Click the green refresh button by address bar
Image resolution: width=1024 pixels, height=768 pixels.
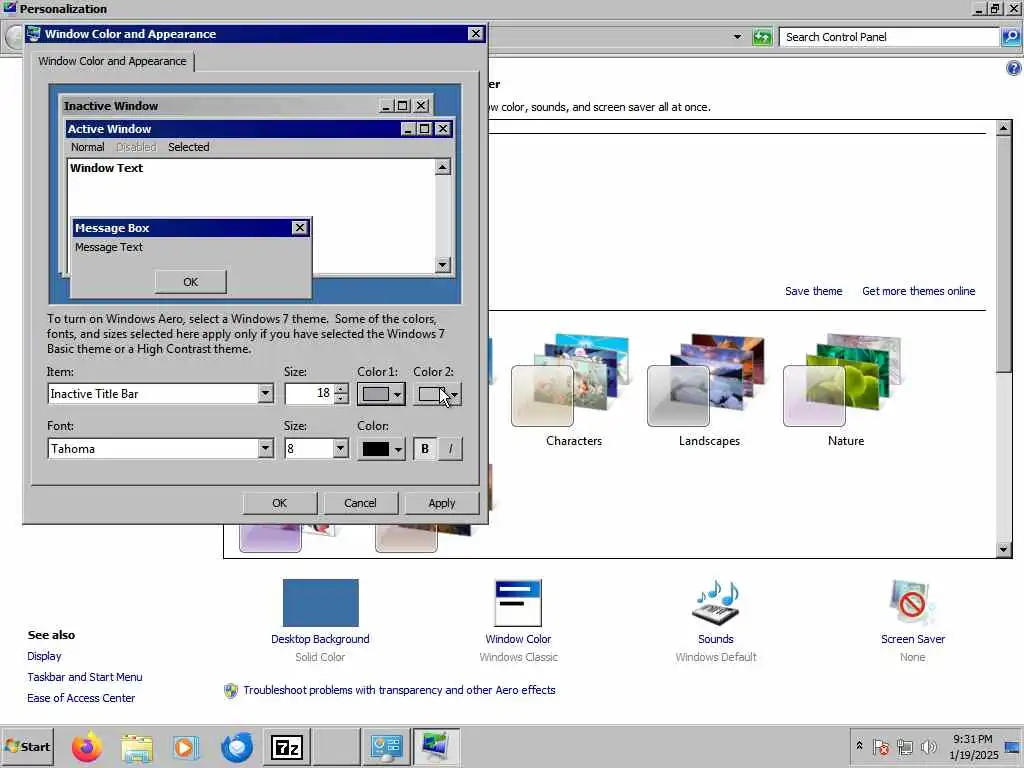(x=762, y=37)
